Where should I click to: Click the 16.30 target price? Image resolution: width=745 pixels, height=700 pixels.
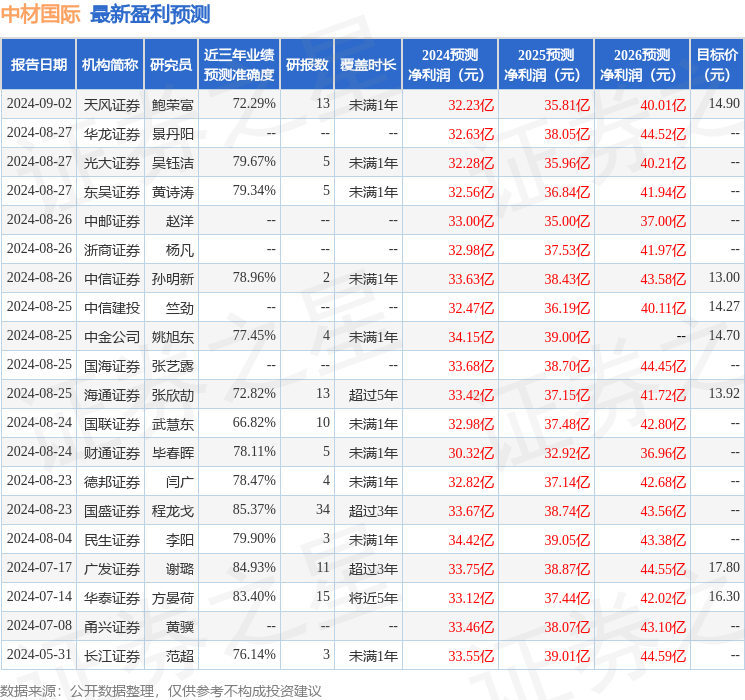(x=724, y=596)
